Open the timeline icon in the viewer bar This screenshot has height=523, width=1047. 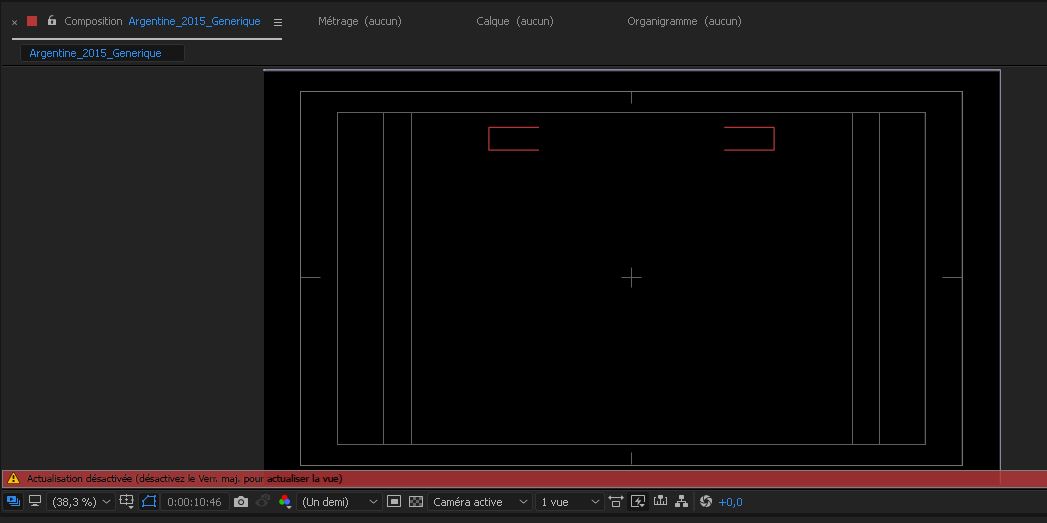pos(660,501)
